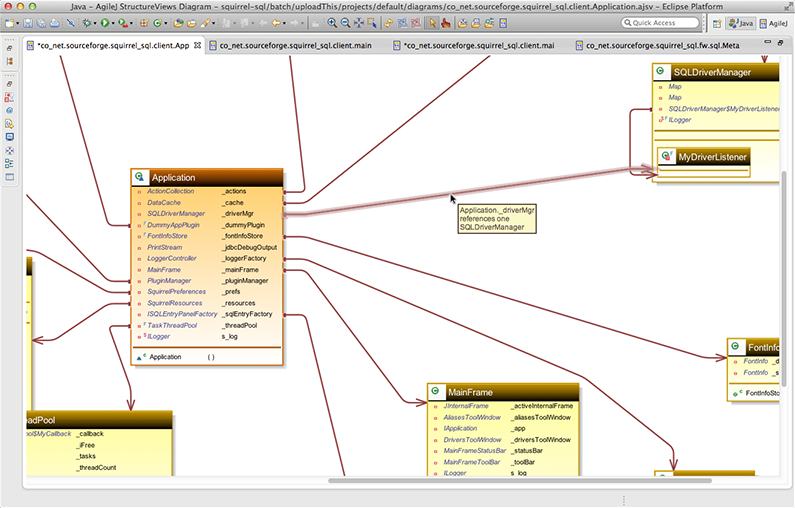Open the fw.sql.Meta diagram tab

tap(662, 46)
